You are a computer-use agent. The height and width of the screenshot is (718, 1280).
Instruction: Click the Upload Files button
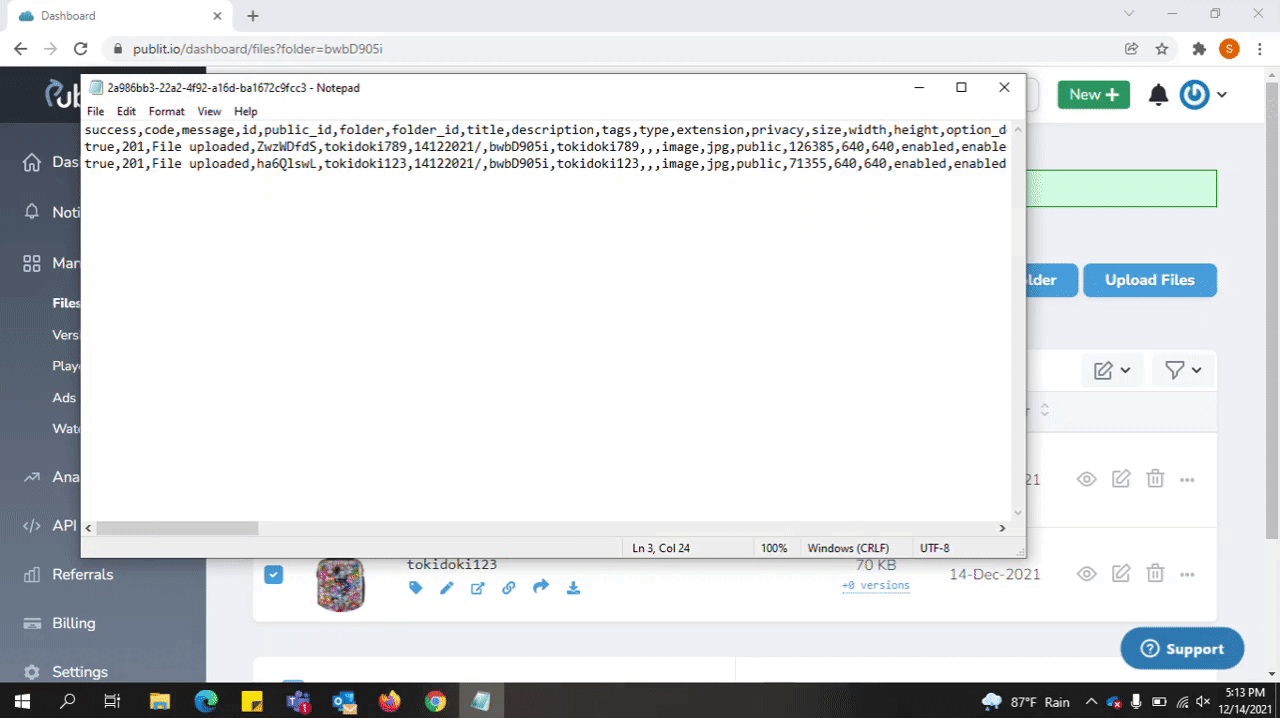click(x=1149, y=280)
